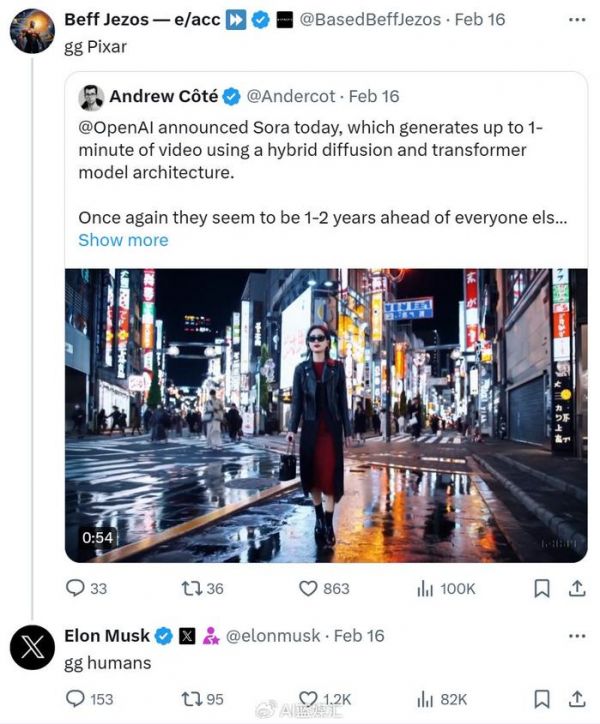
Task: View analytics for the 100K views tweet
Action: 425,588
